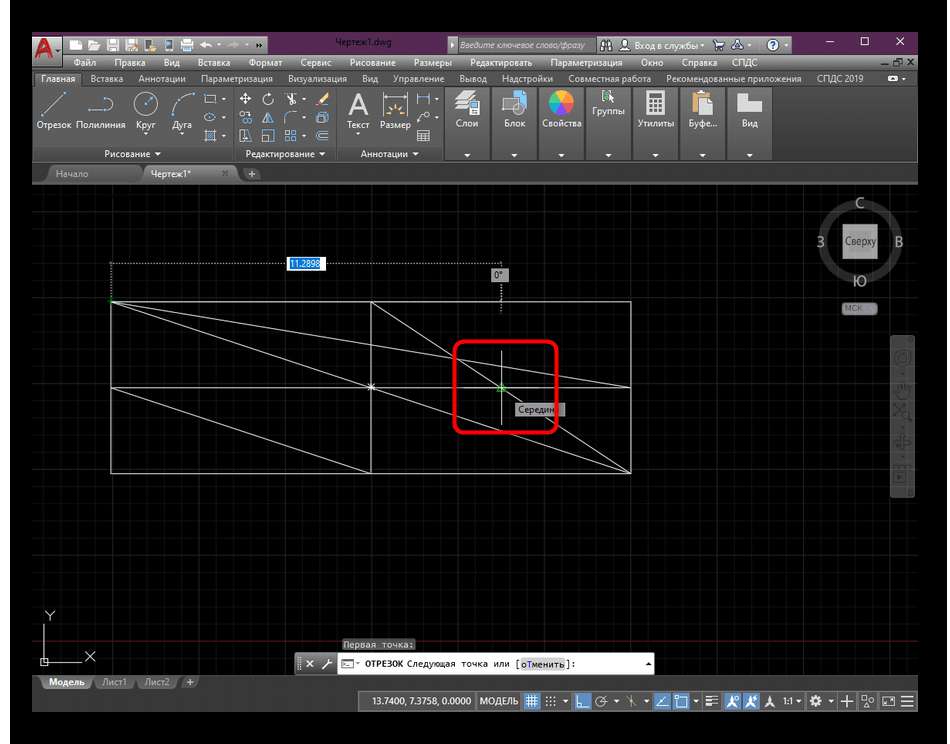Click the Сверху face of the ViewCube

(860, 242)
